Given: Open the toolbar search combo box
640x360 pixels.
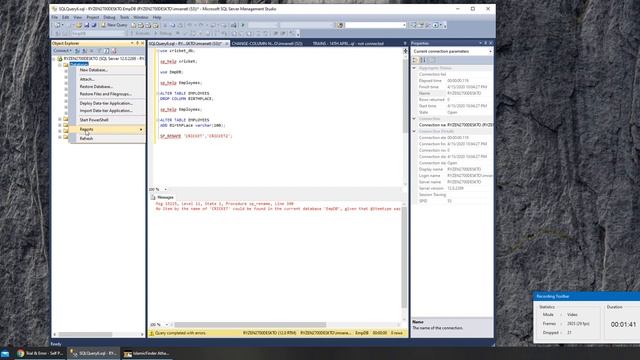Looking at the screenshot, I should [x=375, y=25].
